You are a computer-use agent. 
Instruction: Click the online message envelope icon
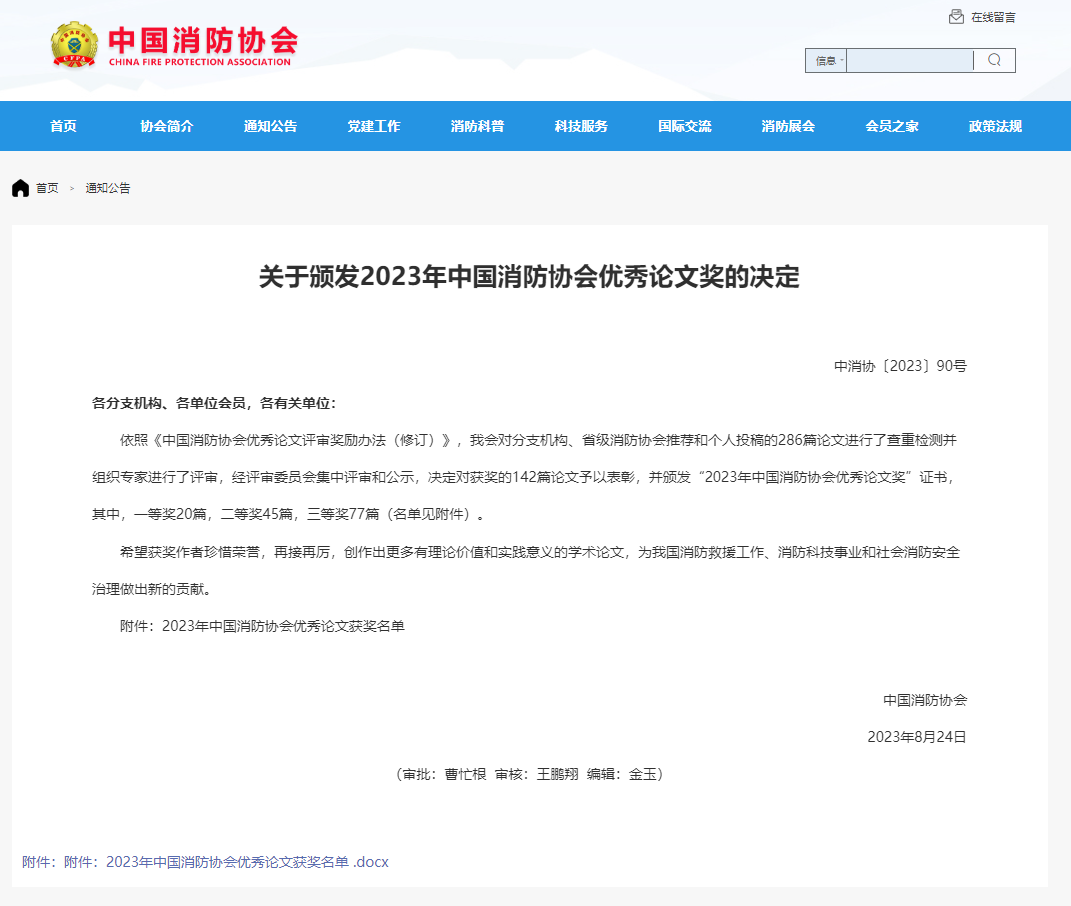click(956, 16)
